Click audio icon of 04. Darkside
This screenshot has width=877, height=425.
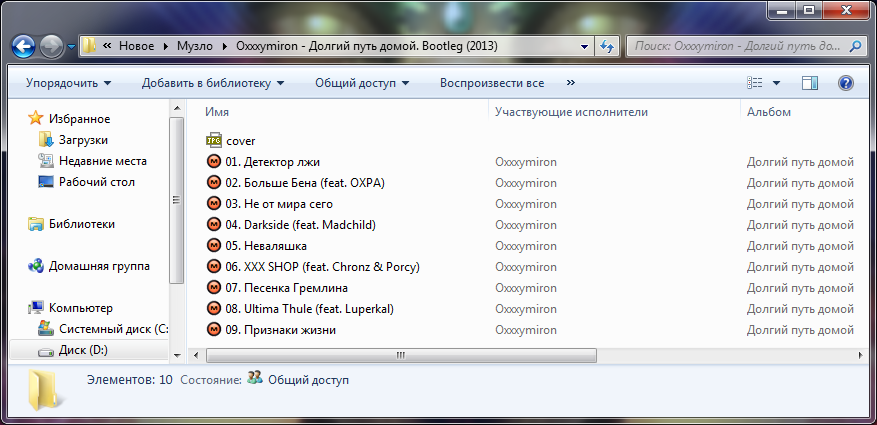coord(214,225)
